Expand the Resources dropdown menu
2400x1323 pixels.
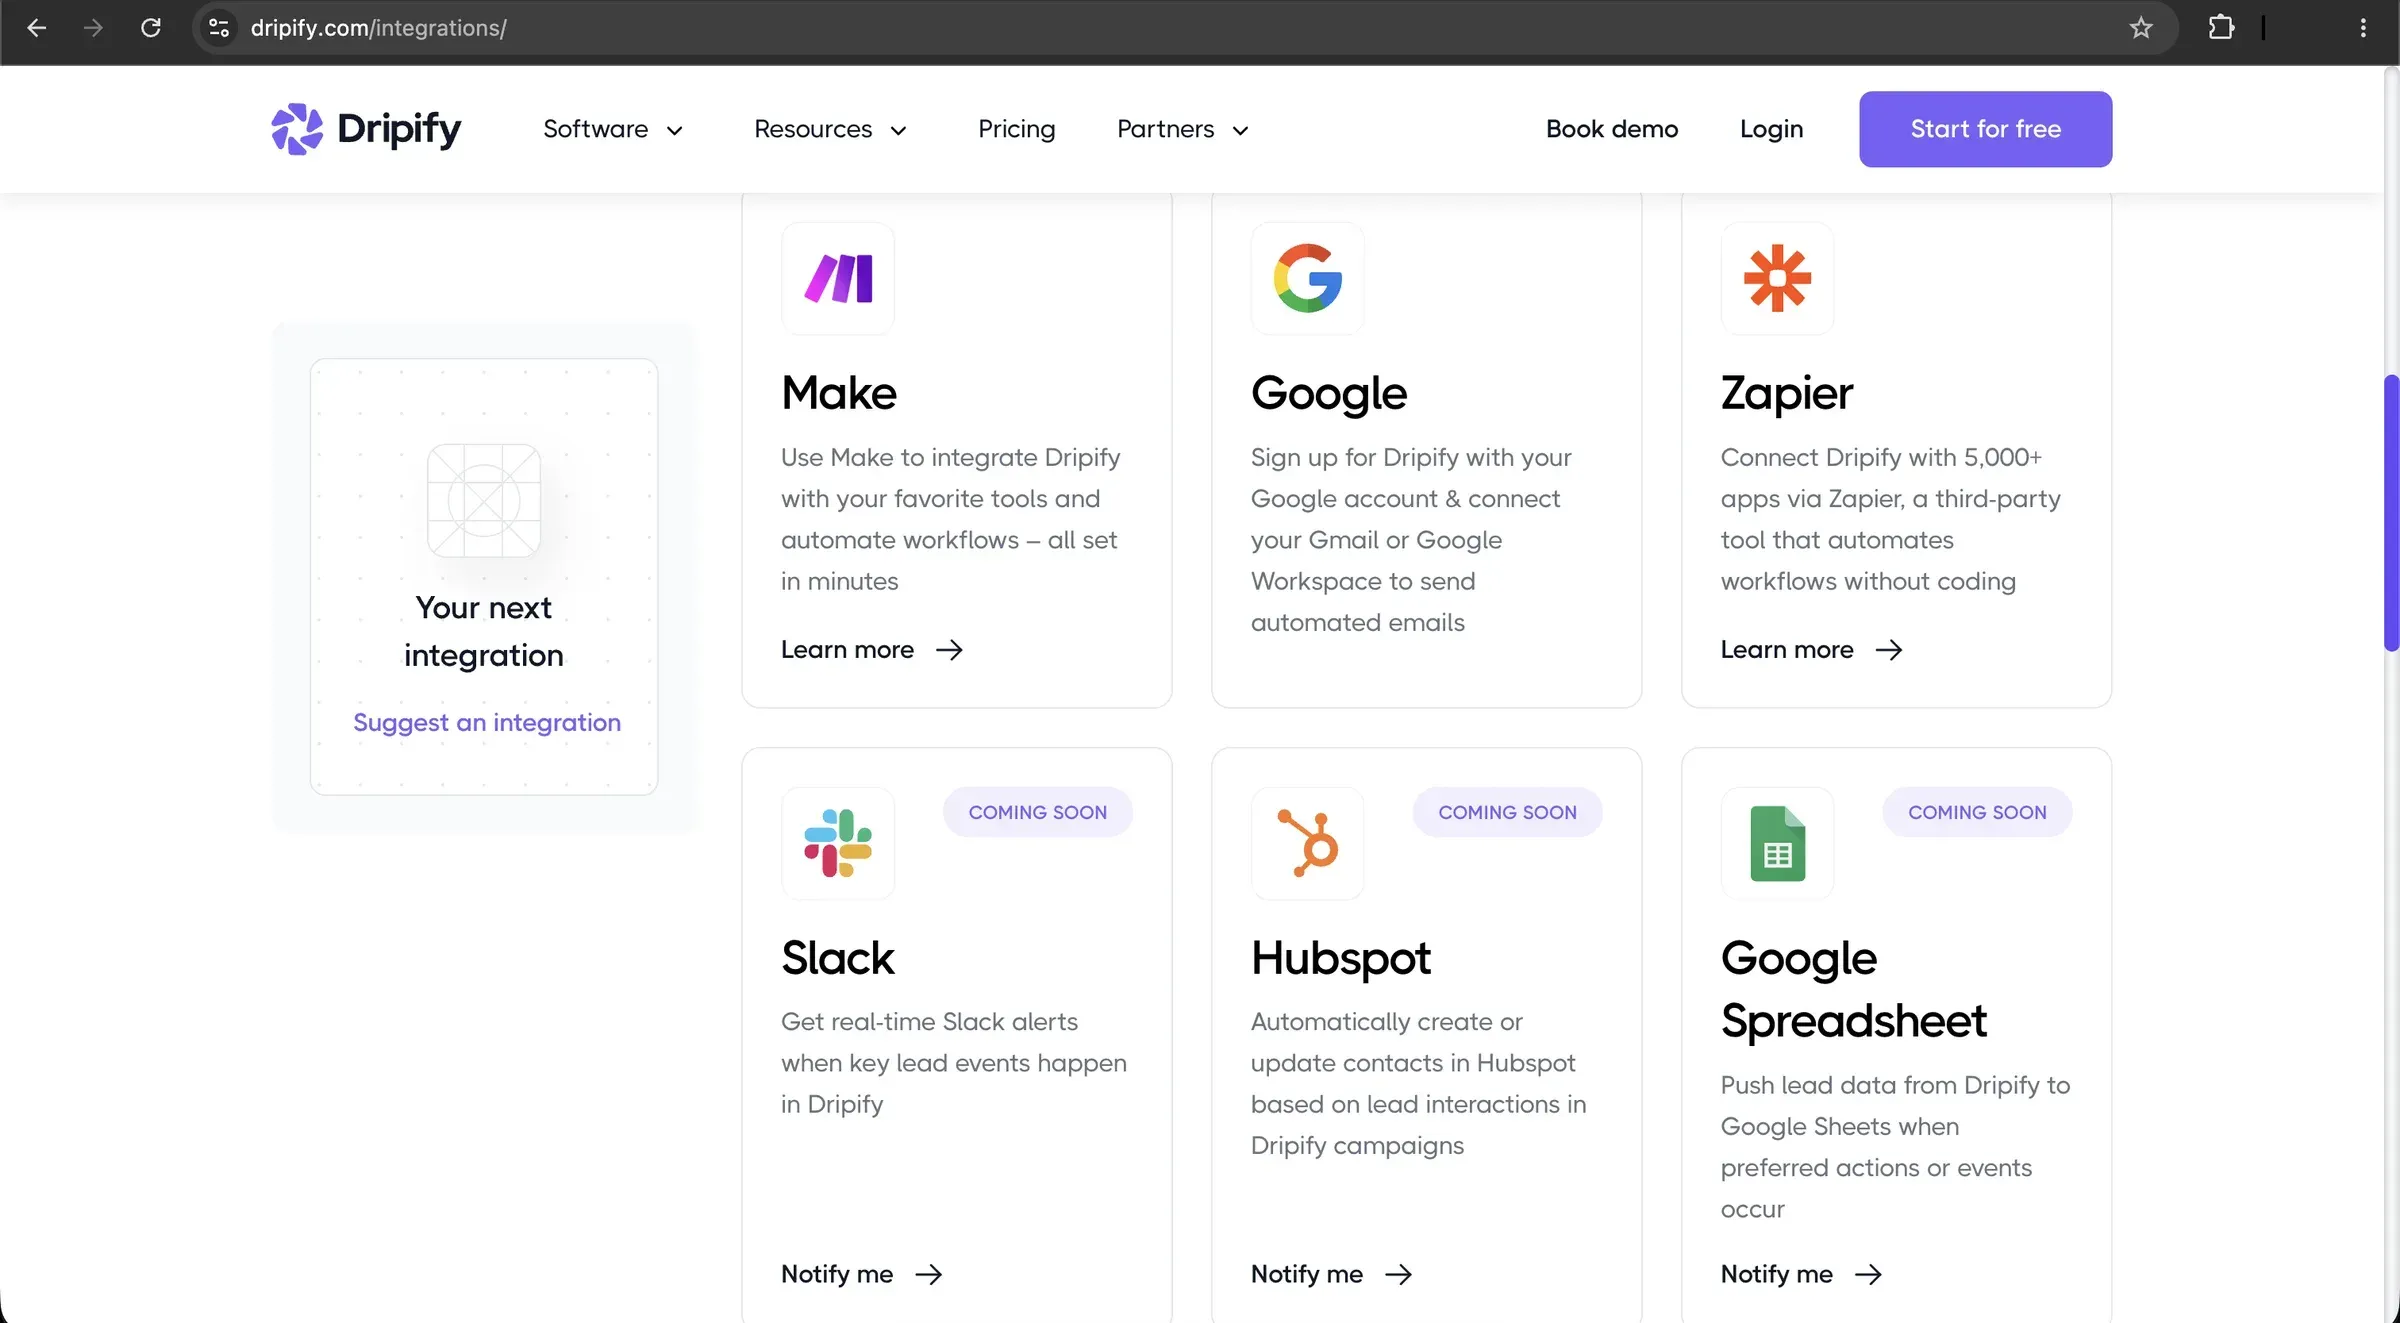coord(830,130)
